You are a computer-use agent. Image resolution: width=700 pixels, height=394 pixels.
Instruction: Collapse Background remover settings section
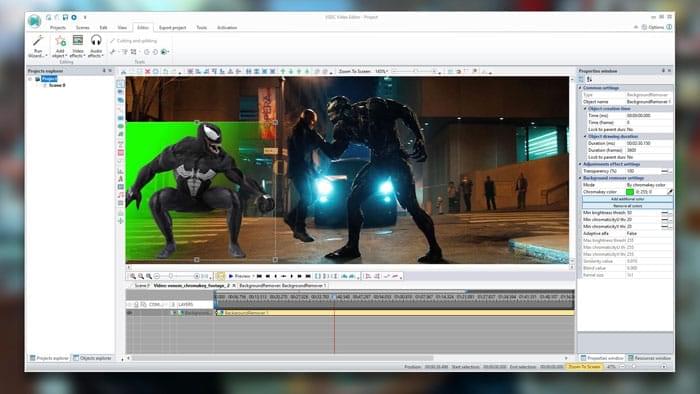pyautogui.click(x=580, y=178)
